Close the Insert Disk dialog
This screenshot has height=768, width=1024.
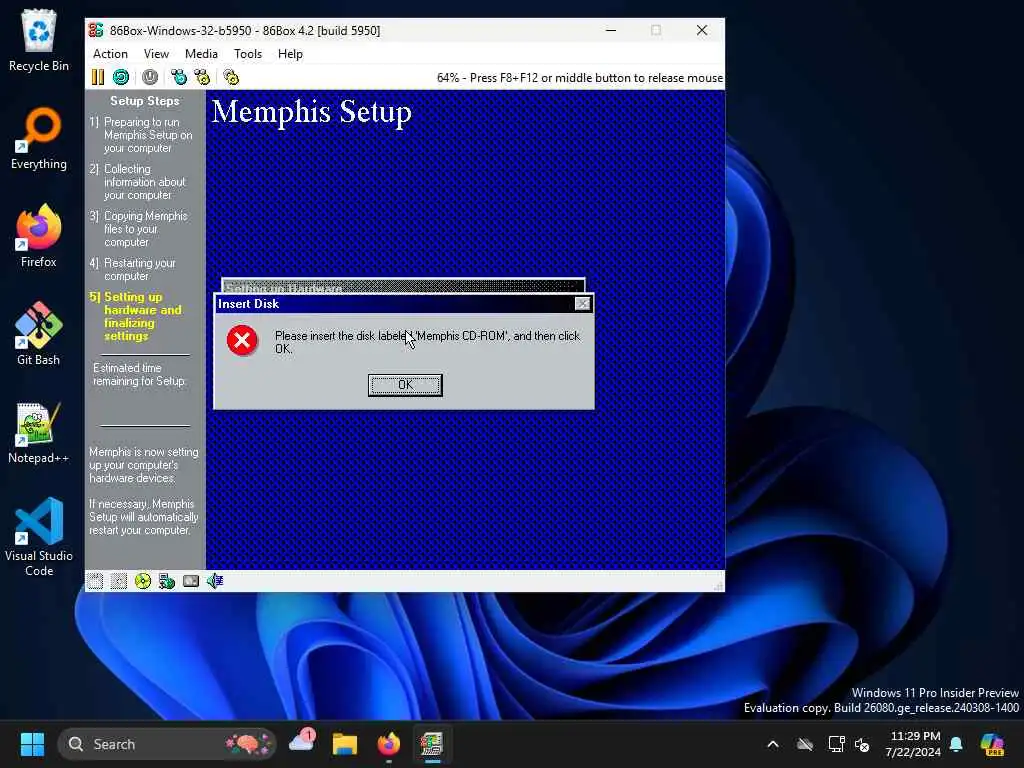pyautogui.click(x=583, y=304)
